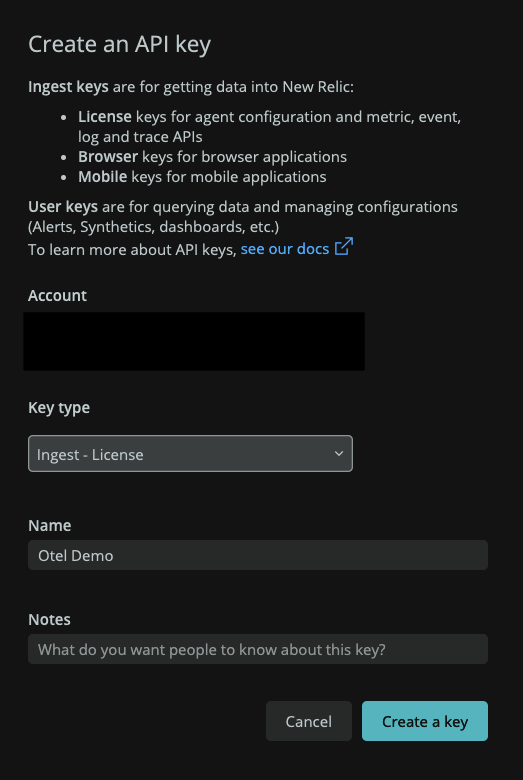The height and width of the screenshot is (780, 523).
Task: Focus the Name field containing Otel Demo
Action: pos(258,555)
